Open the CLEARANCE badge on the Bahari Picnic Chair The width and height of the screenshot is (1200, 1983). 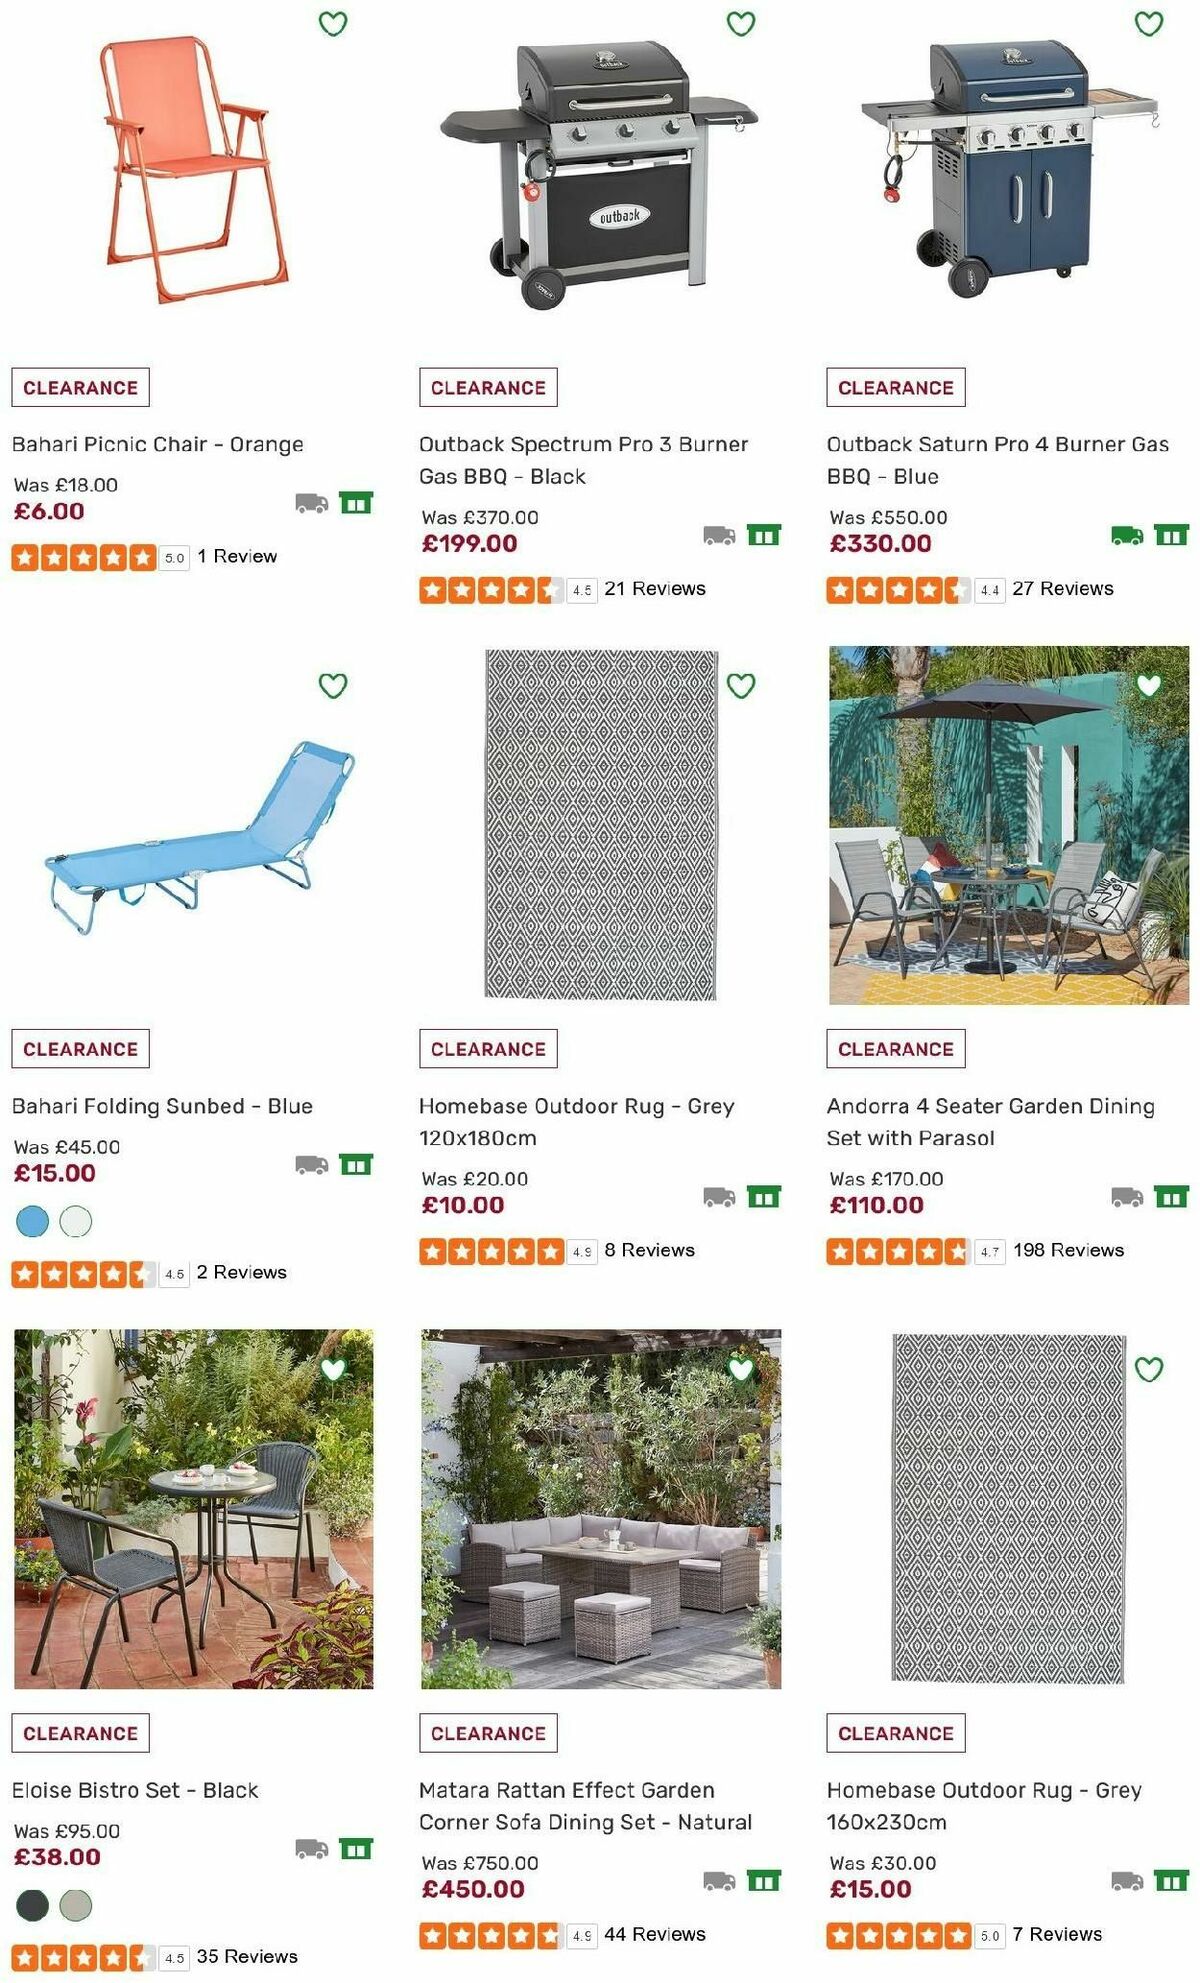pos(81,387)
